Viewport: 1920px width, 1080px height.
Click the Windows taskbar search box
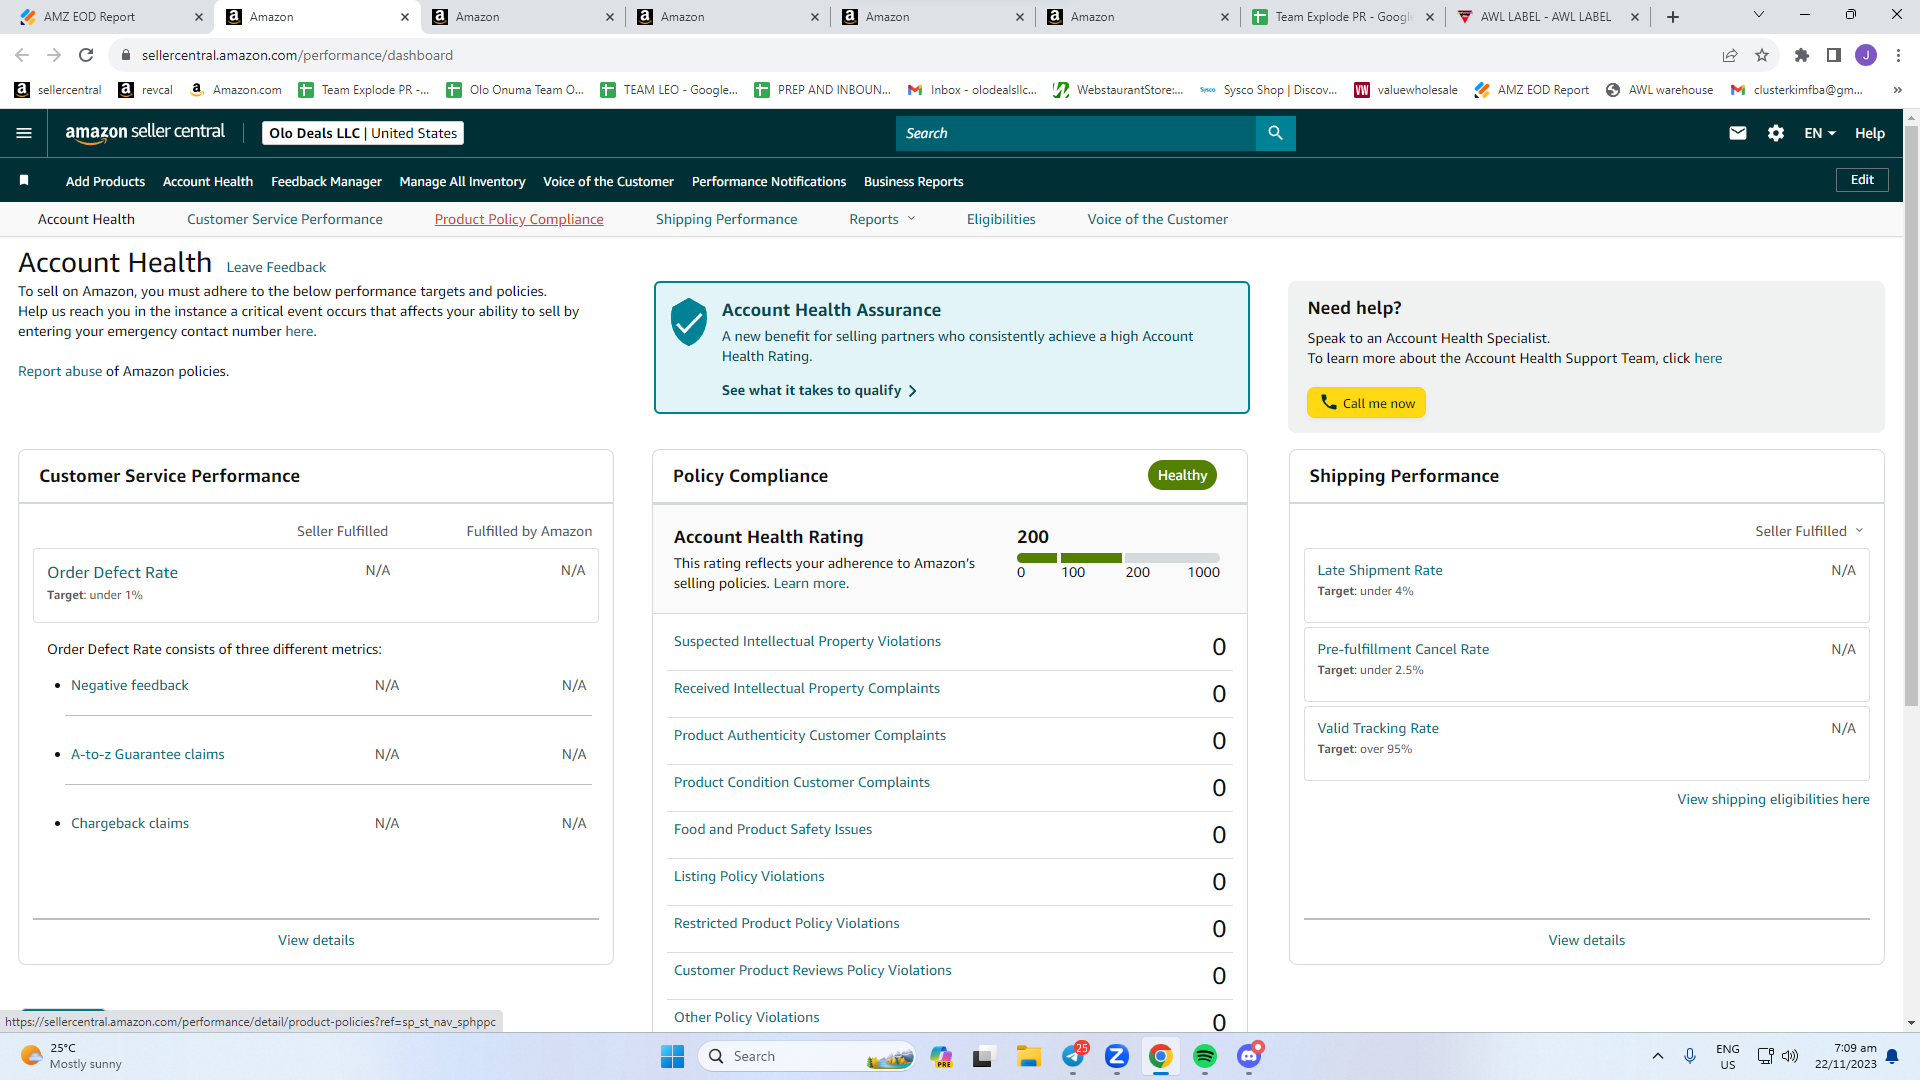pyautogui.click(x=808, y=1056)
